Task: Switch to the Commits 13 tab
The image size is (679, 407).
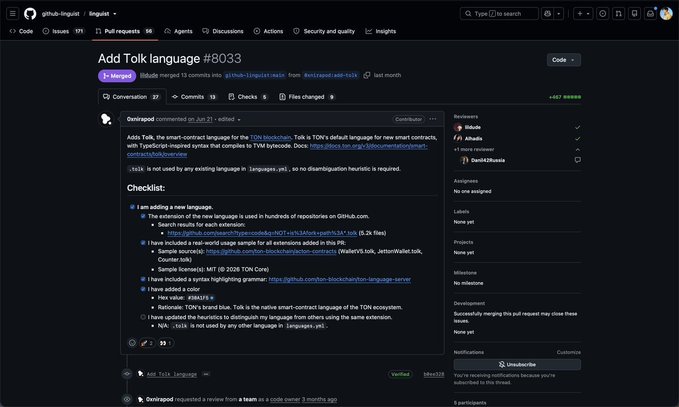Action: point(194,97)
